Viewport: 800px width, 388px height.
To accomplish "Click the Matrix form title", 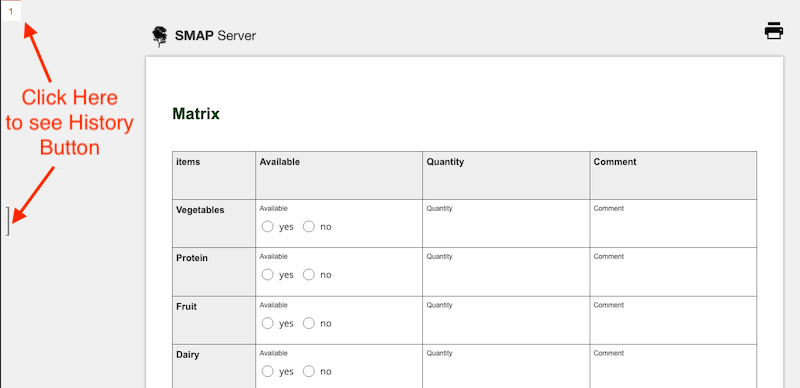I will coord(196,114).
